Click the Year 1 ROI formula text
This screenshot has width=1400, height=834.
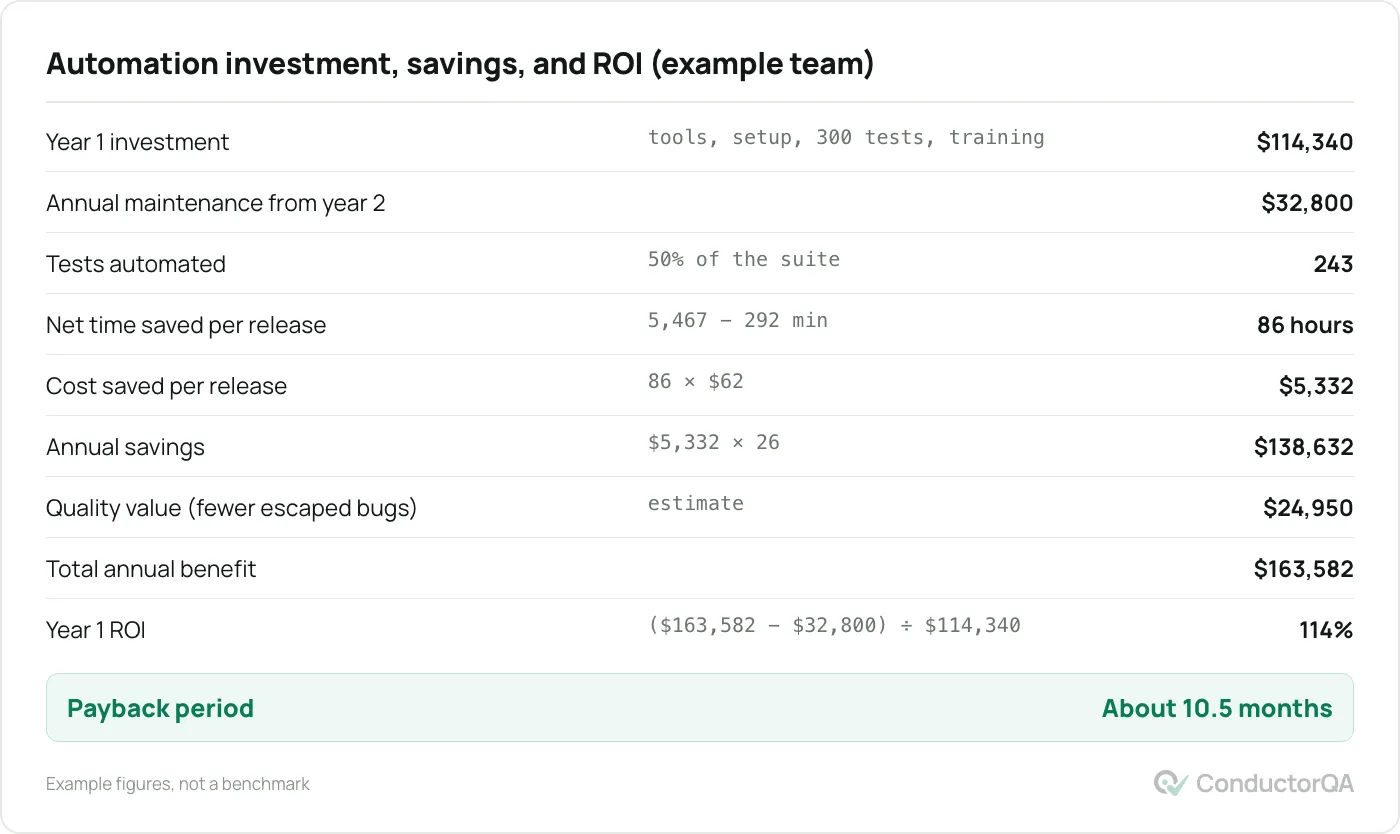tap(834, 625)
